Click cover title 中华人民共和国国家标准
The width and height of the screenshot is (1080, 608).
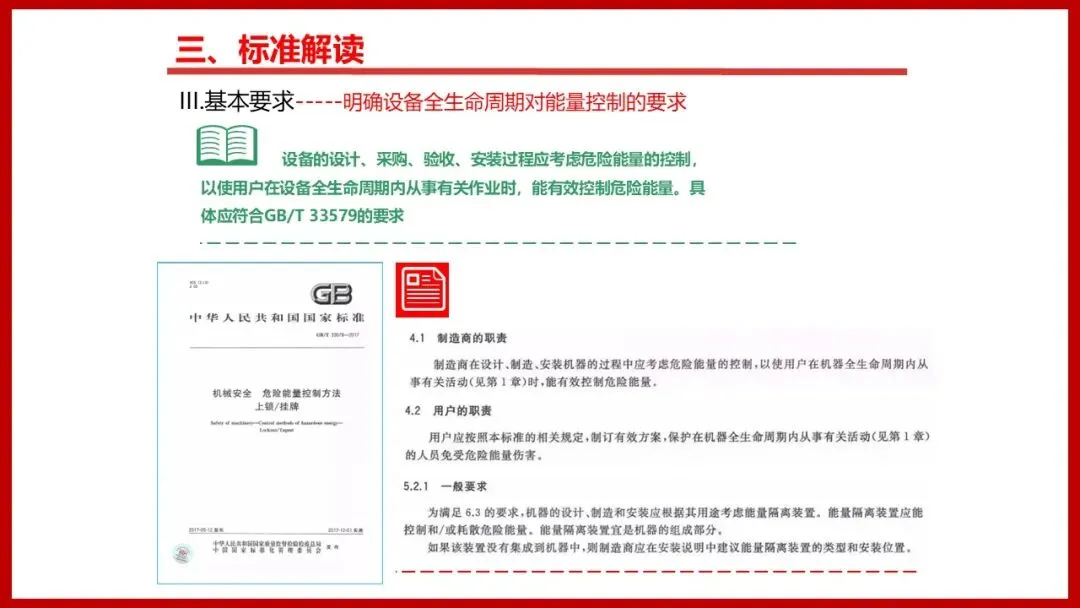(x=277, y=317)
